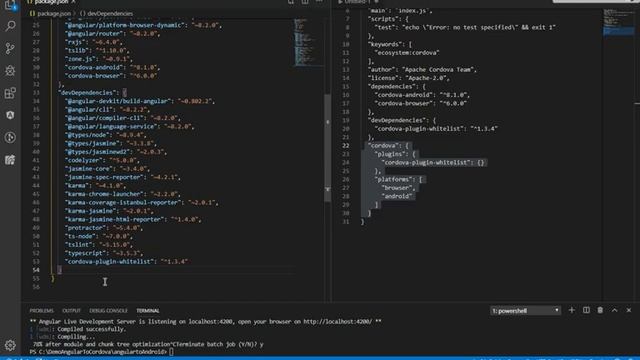The width and height of the screenshot is (640, 360).
Task: Maximize the panel with the chevron up icon
Action: (614, 310)
